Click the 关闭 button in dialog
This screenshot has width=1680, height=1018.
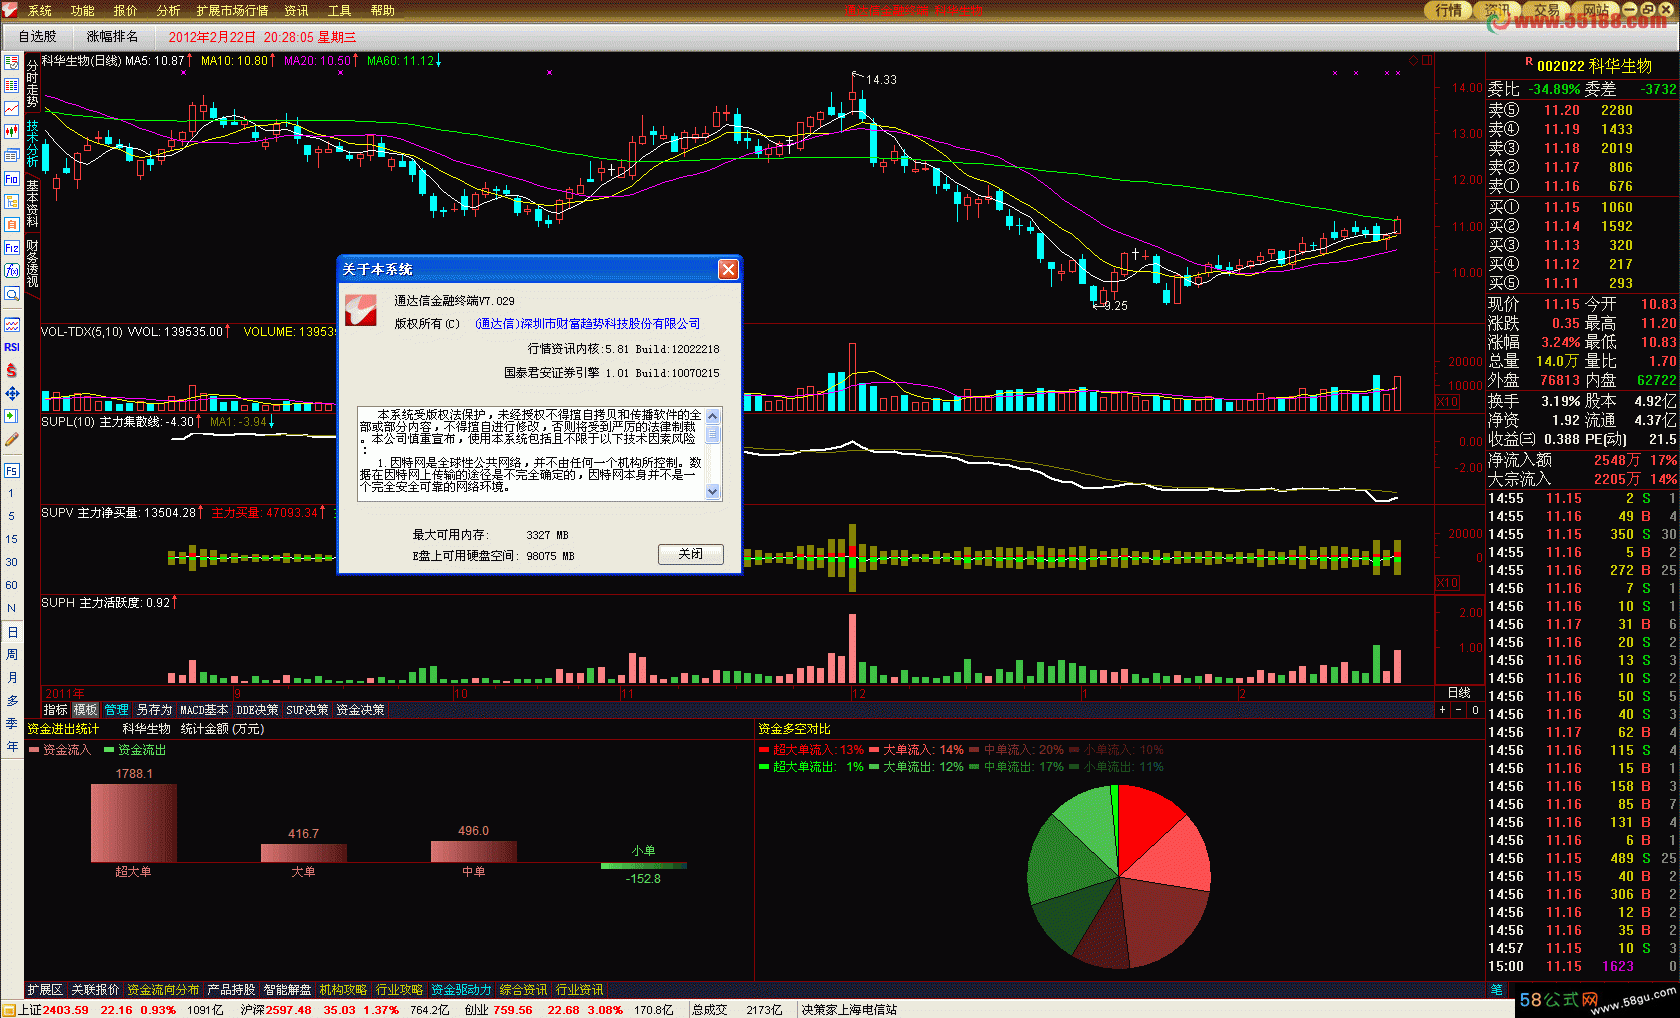(x=690, y=554)
